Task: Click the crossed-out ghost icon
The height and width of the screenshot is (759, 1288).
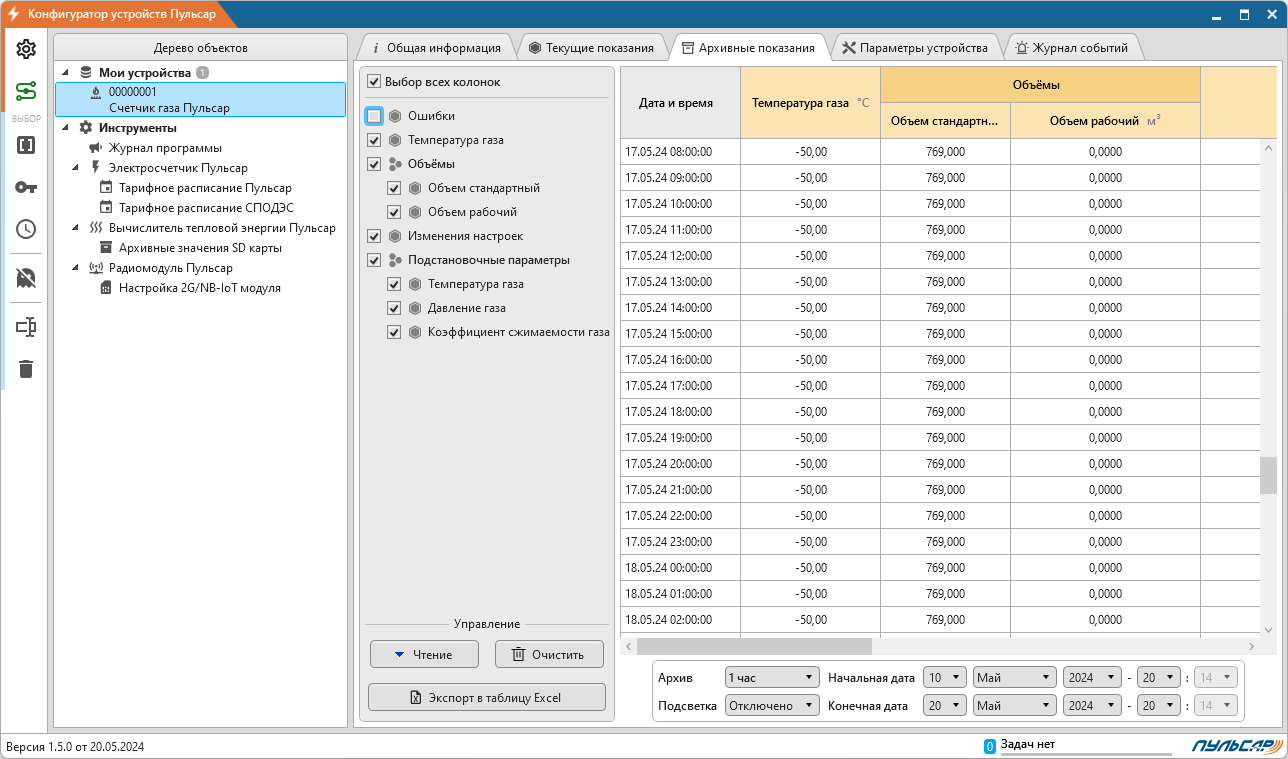Action: coord(26,278)
